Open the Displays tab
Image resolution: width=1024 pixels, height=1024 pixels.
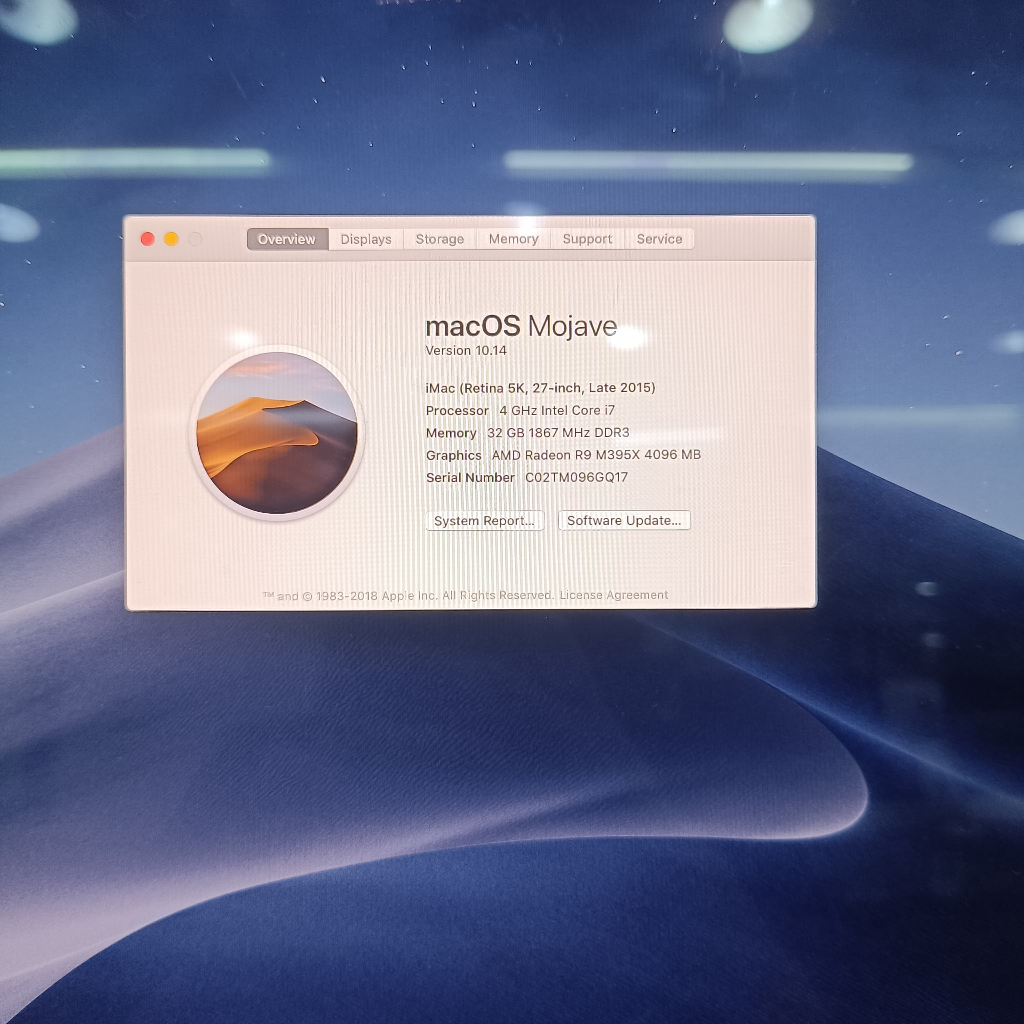[x=366, y=239]
